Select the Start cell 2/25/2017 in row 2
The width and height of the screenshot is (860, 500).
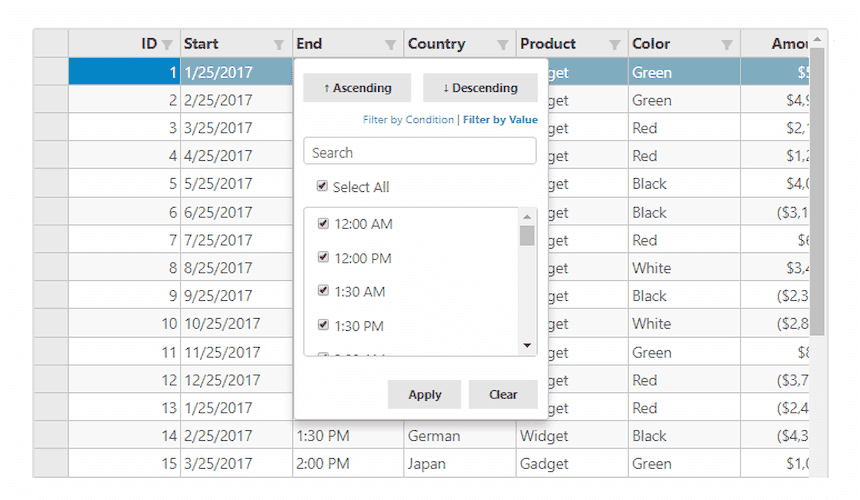click(236, 100)
